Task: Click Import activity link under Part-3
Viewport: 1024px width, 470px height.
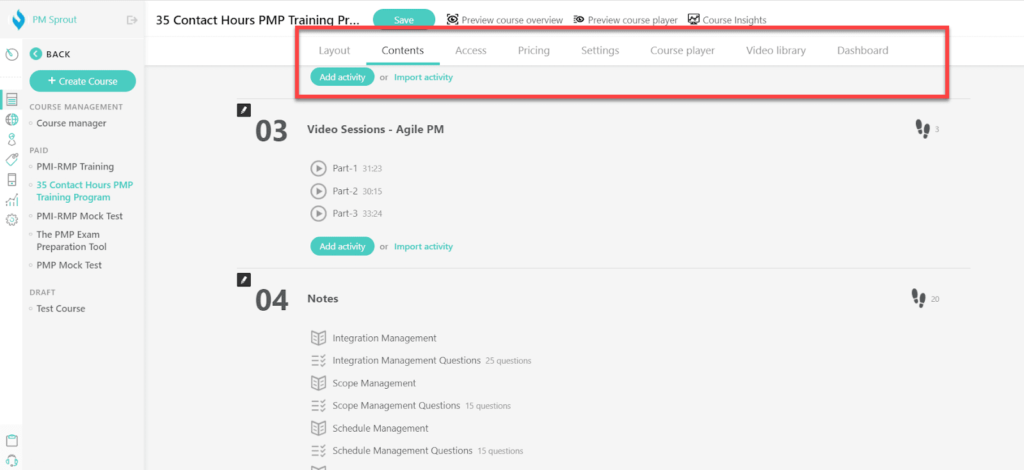Action: [423, 246]
